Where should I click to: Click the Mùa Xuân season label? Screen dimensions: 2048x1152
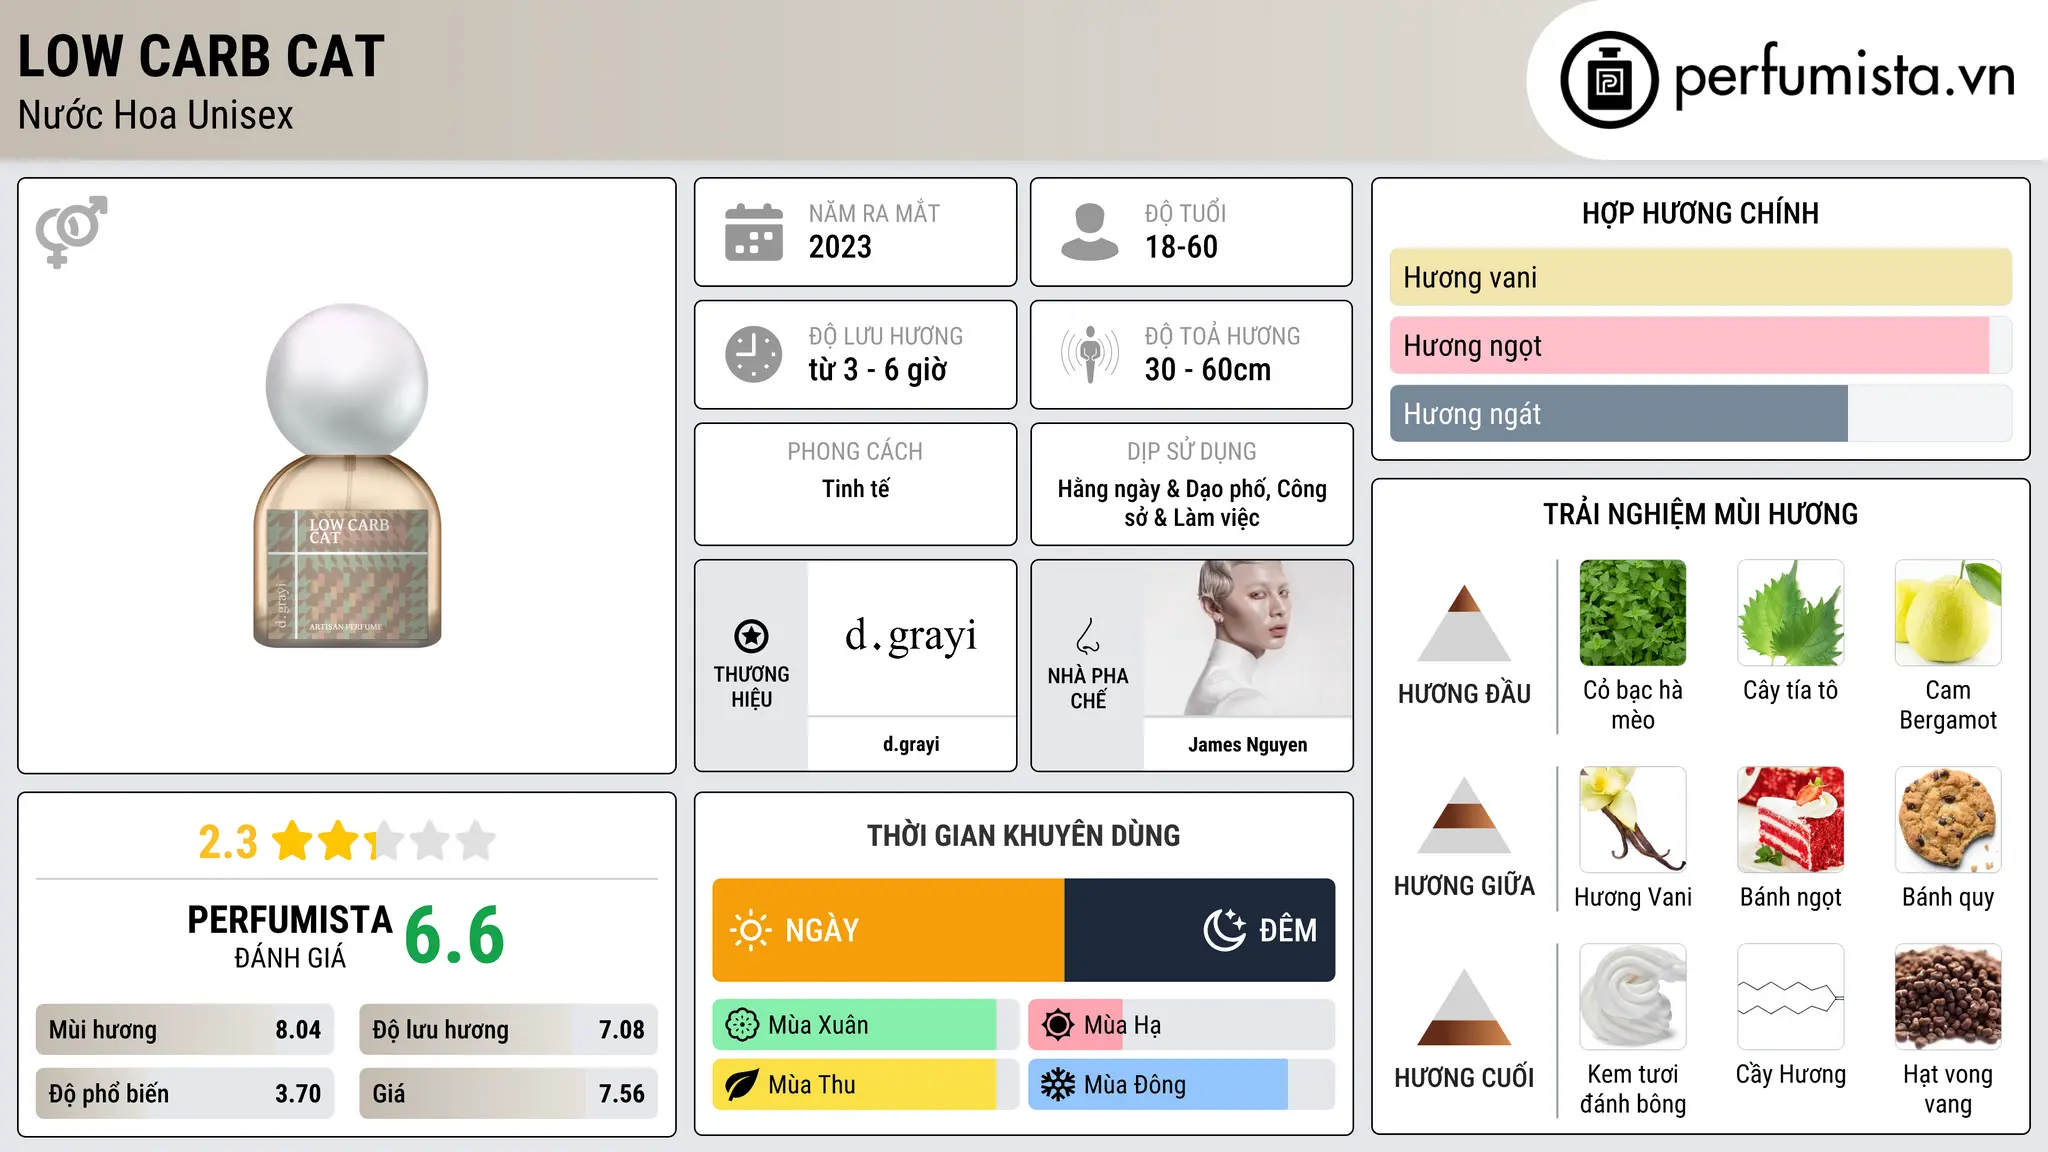818,1025
